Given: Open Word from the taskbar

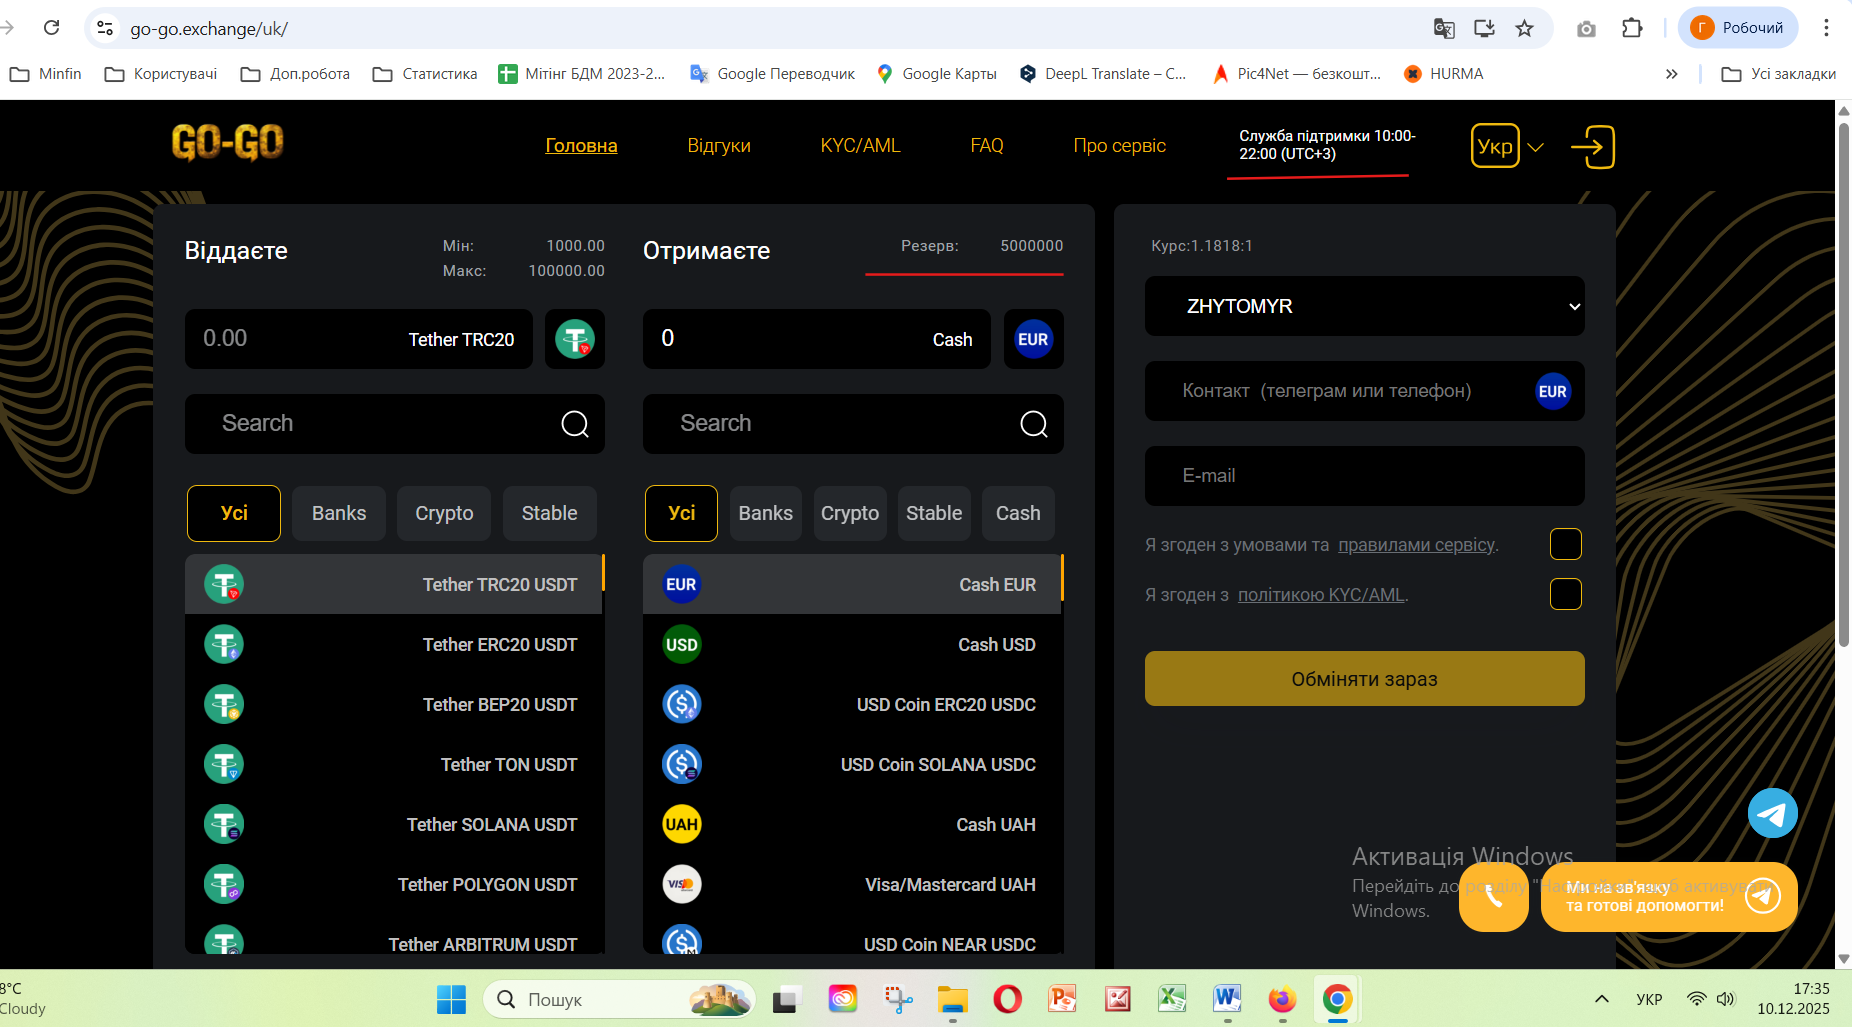Looking at the screenshot, I should pos(1227,999).
